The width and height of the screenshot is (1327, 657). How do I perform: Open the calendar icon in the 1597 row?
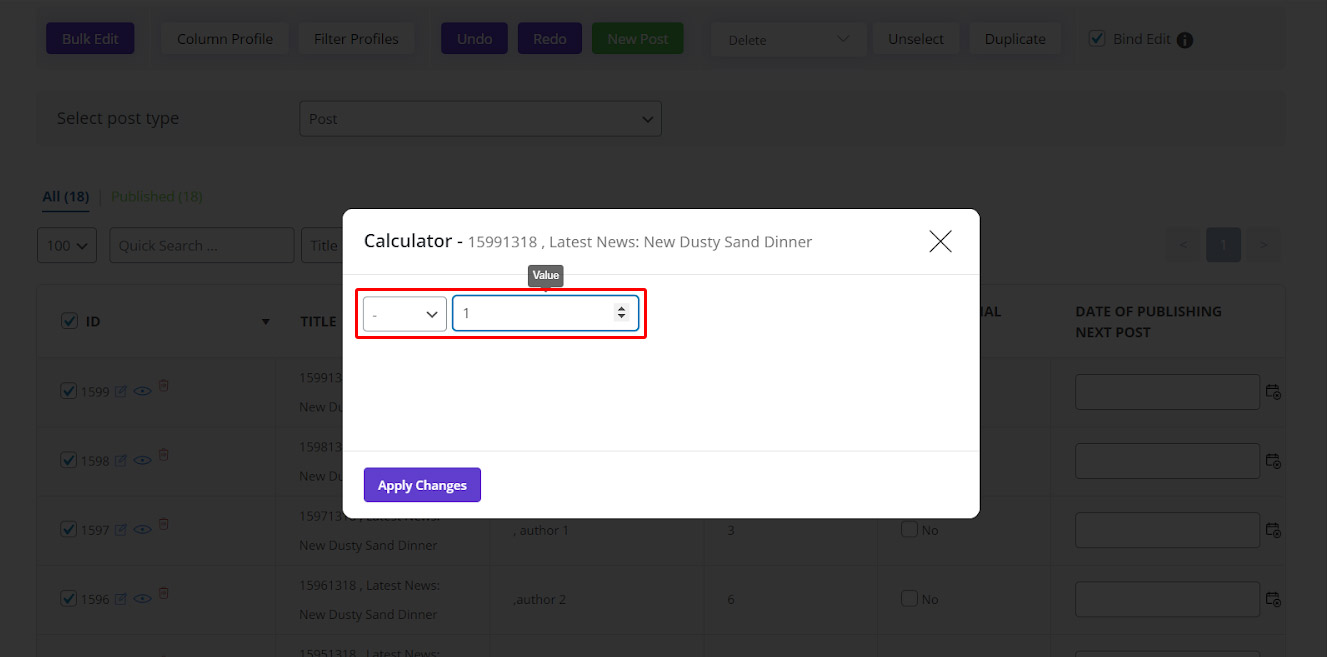click(x=1274, y=530)
